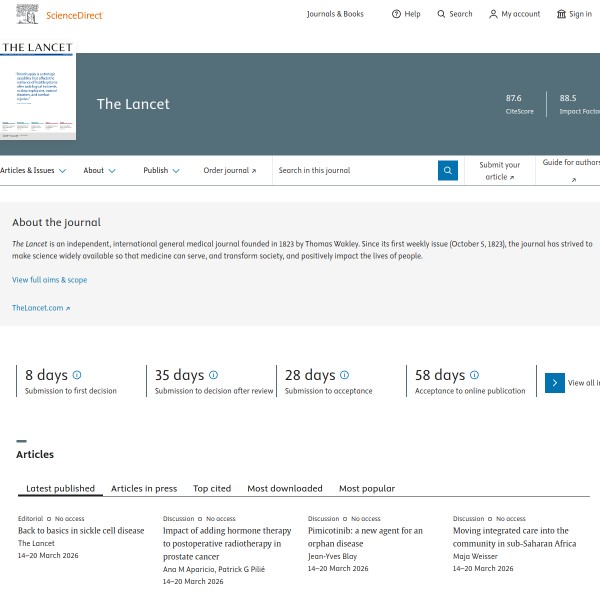The width and height of the screenshot is (600, 600).
Task: Click the Sign in institution icon
Action: click(x=561, y=14)
